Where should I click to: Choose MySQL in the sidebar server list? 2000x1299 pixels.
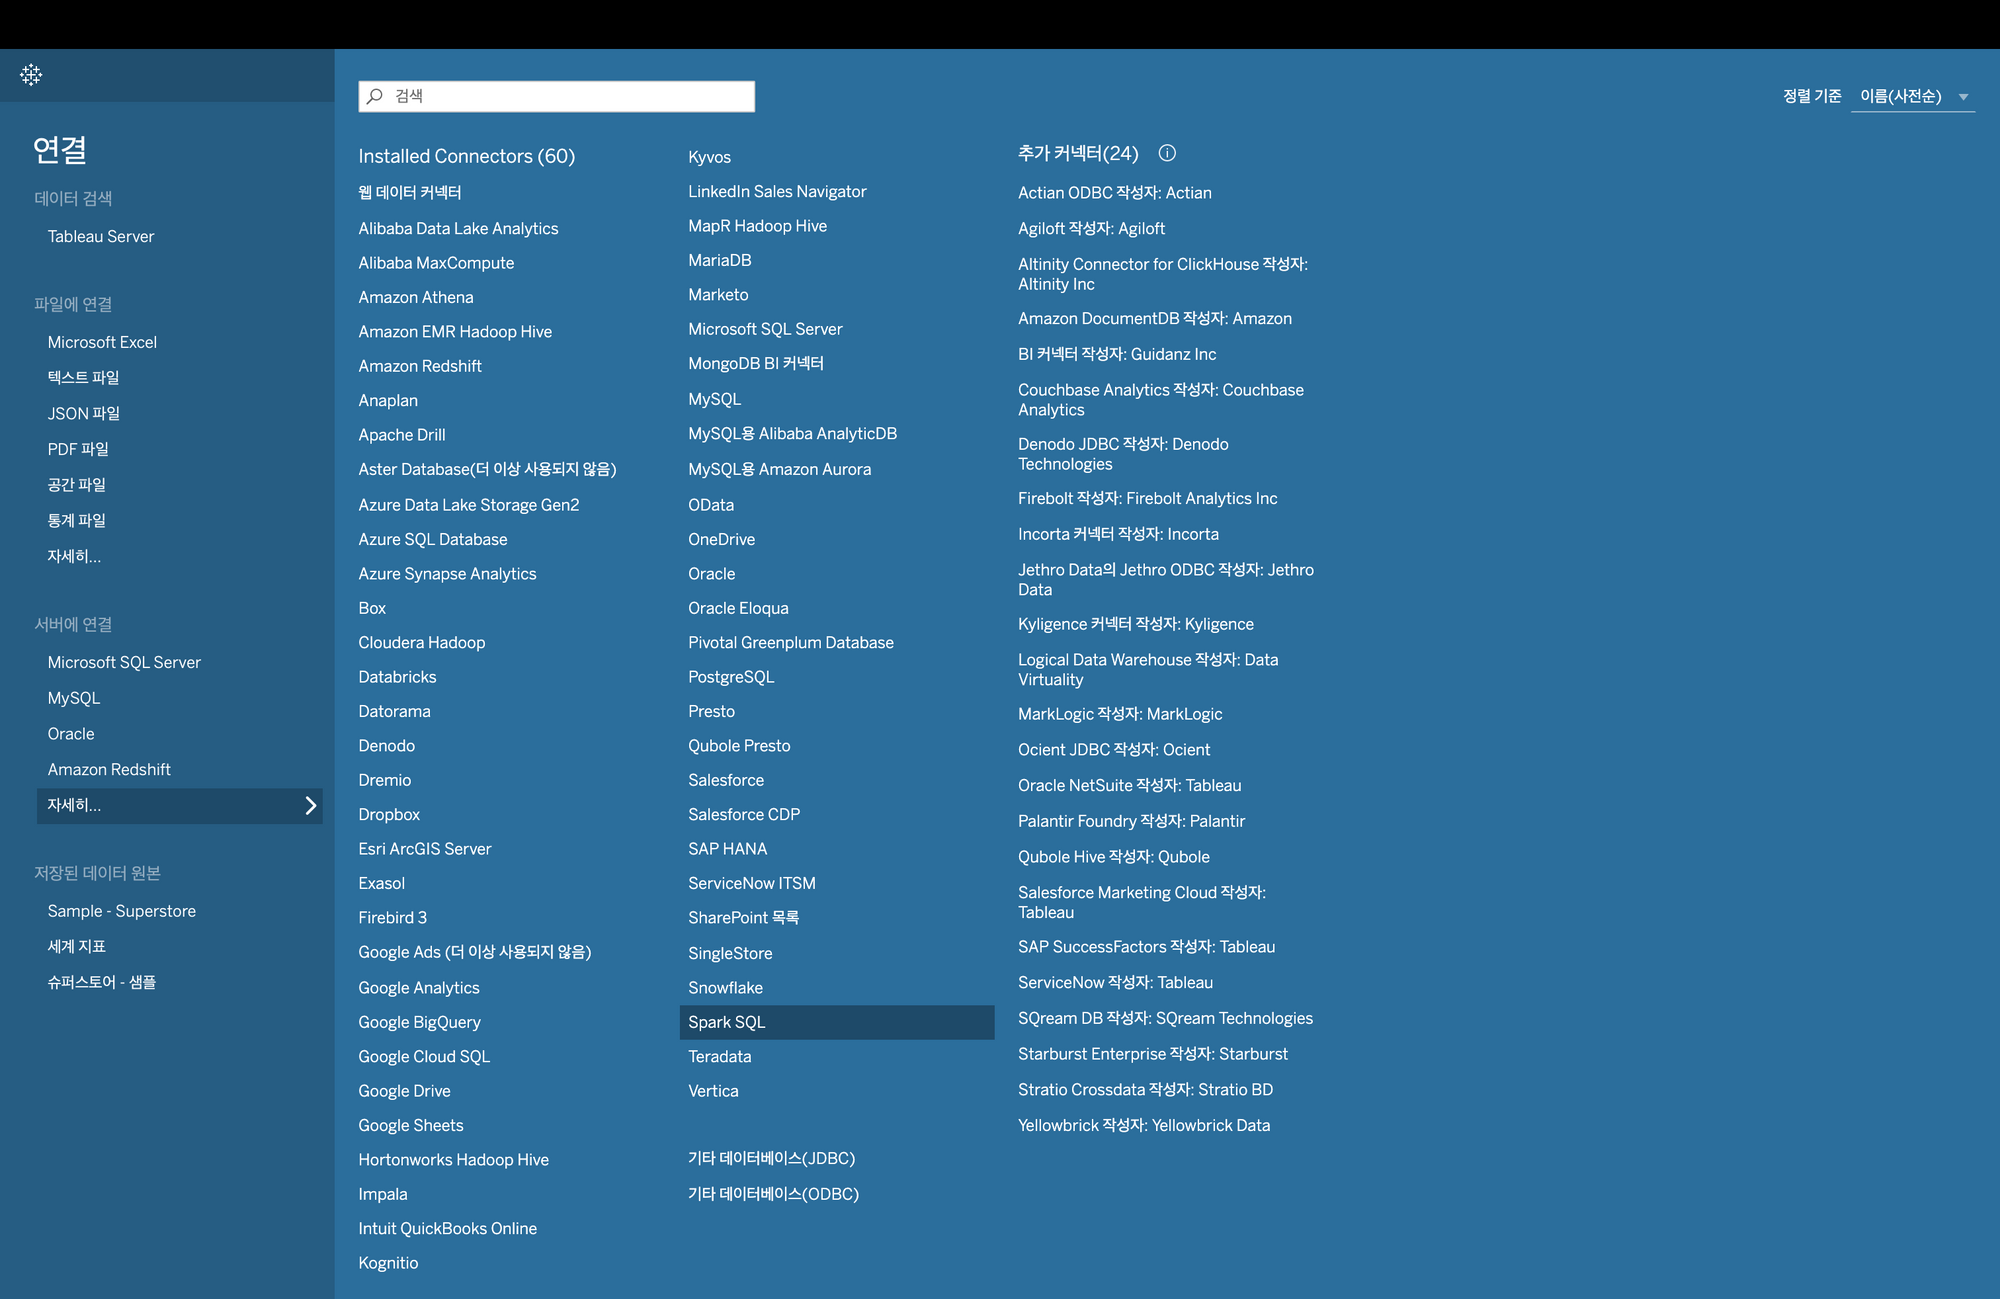[x=74, y=699]
